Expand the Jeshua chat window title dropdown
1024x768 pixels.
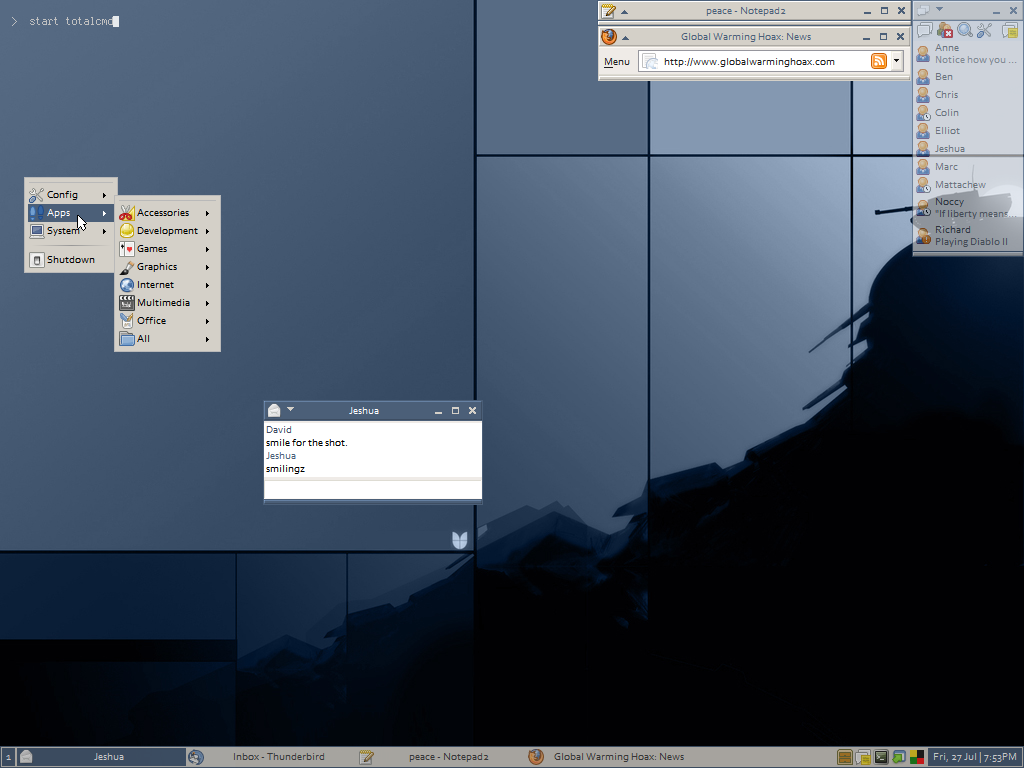coord(290,409)
